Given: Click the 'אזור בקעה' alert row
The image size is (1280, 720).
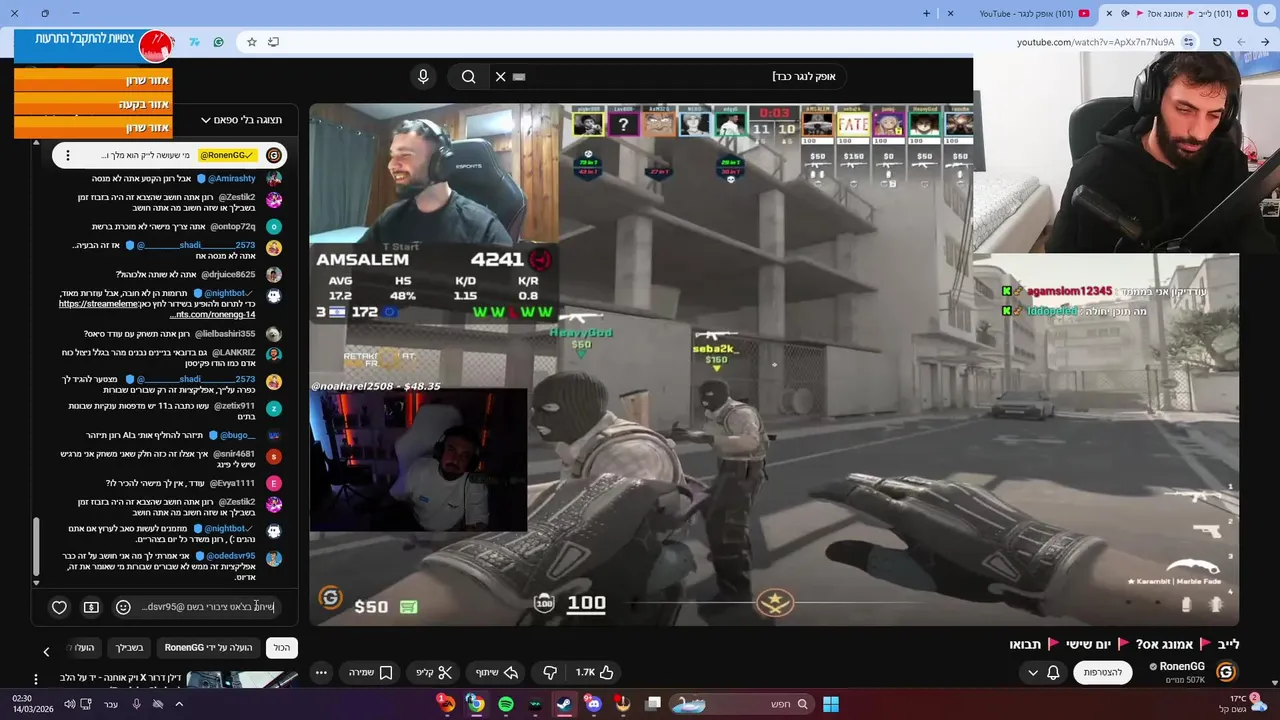Looking at the screenshot, I should pos(93,104).
